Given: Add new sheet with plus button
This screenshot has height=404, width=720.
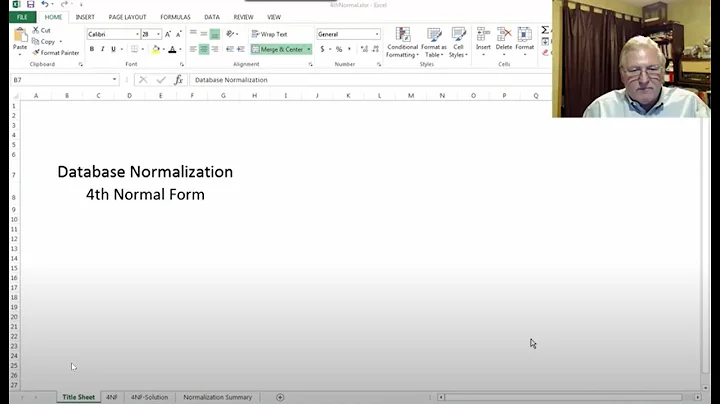Looking at the screenshot, I should [x=280, y=398].
